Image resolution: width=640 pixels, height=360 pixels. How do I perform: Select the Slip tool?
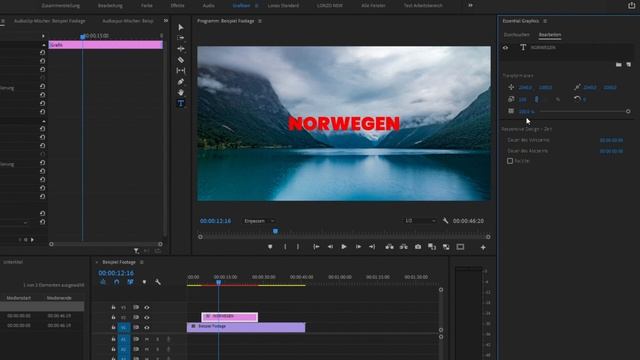pyautogui.click(x=181, y=71)
